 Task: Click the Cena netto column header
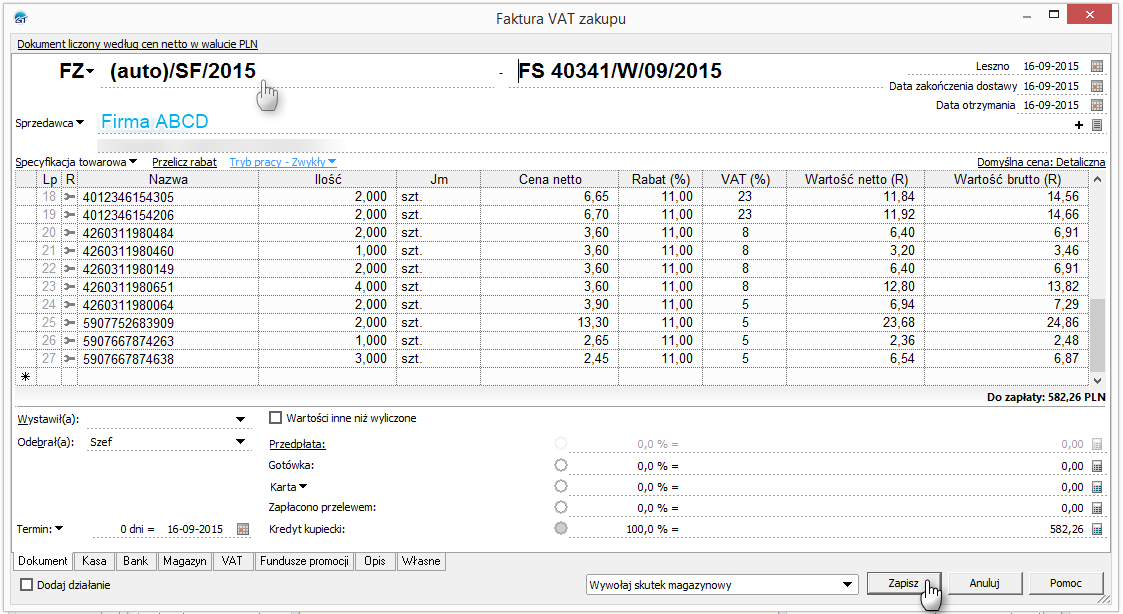(x=550, y=179)
